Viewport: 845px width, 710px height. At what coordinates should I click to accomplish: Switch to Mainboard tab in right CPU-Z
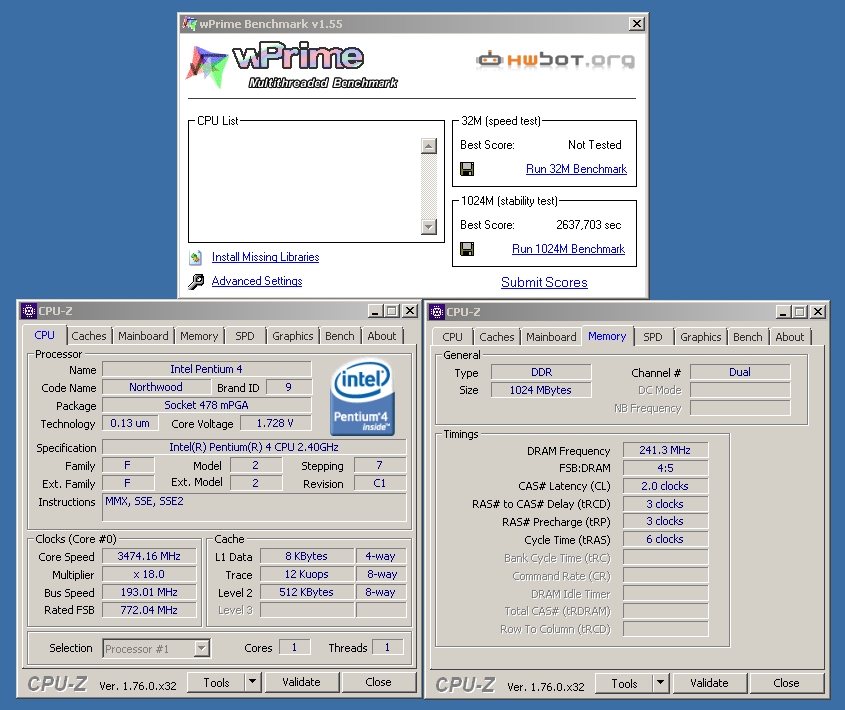coord(551,337)
